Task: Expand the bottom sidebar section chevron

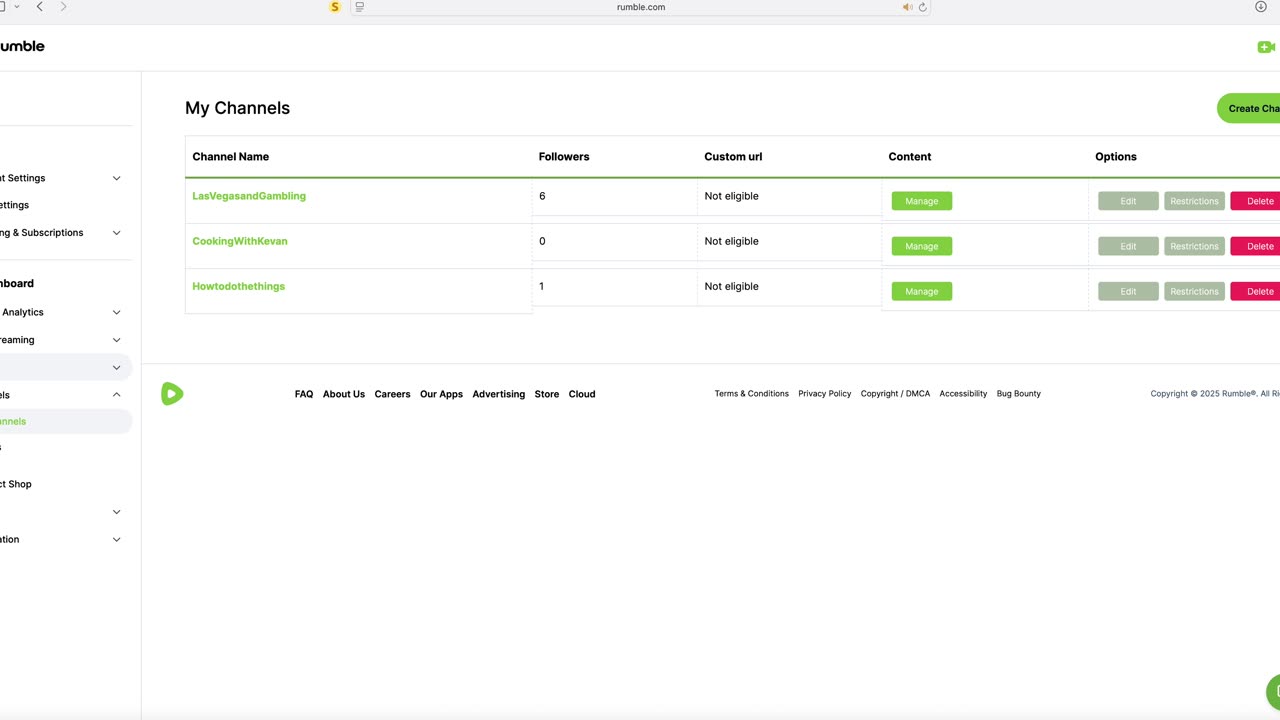Action: [x=116, y=540]
